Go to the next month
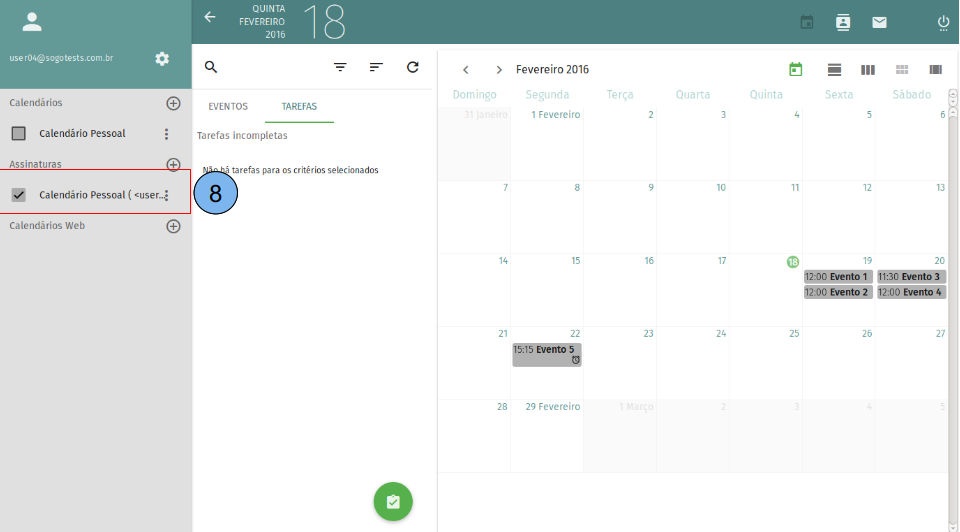Image resolution: width=960 pixels, height=532 pixels. [499, 70]
